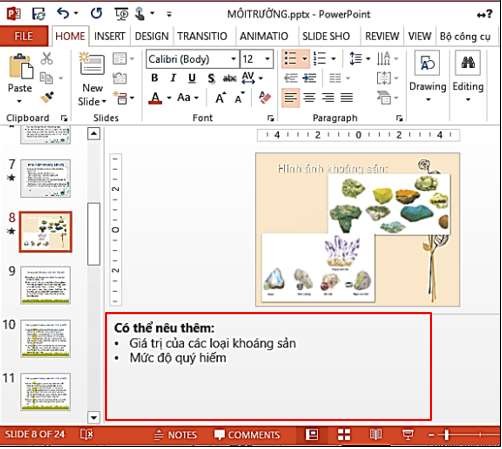Select slide 7 thumbnail
Viewport: 502px width, 449px height.
point(46,178)
